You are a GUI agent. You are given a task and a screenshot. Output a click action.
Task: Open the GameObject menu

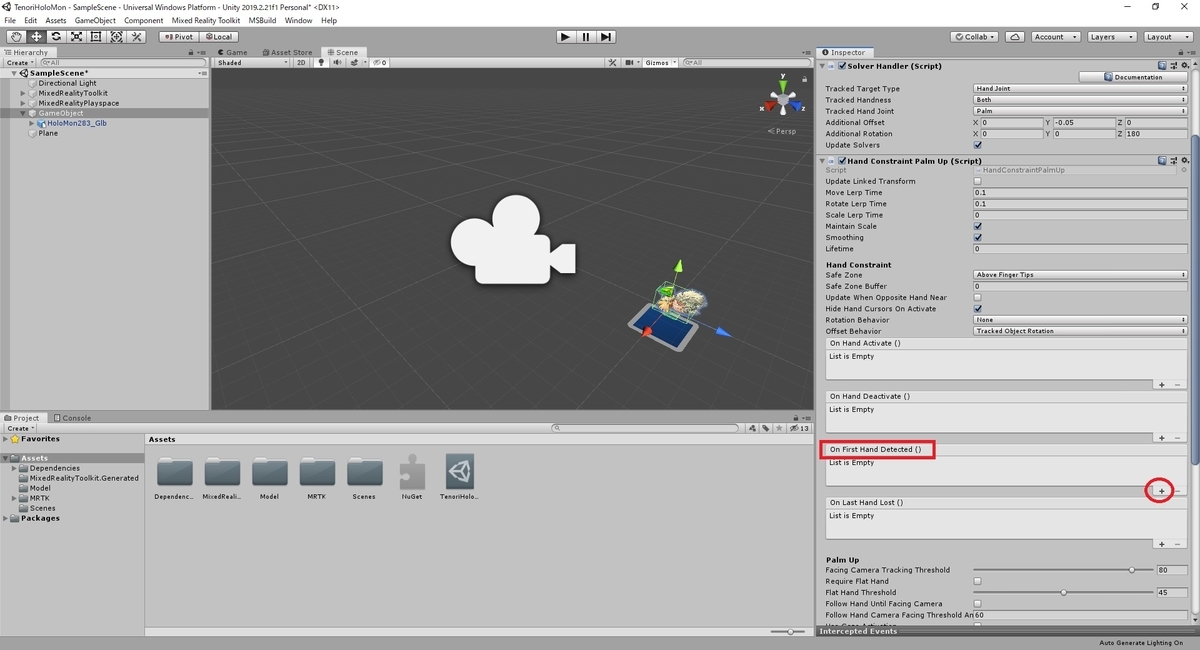pyautogui.click(x=95, y=20)
